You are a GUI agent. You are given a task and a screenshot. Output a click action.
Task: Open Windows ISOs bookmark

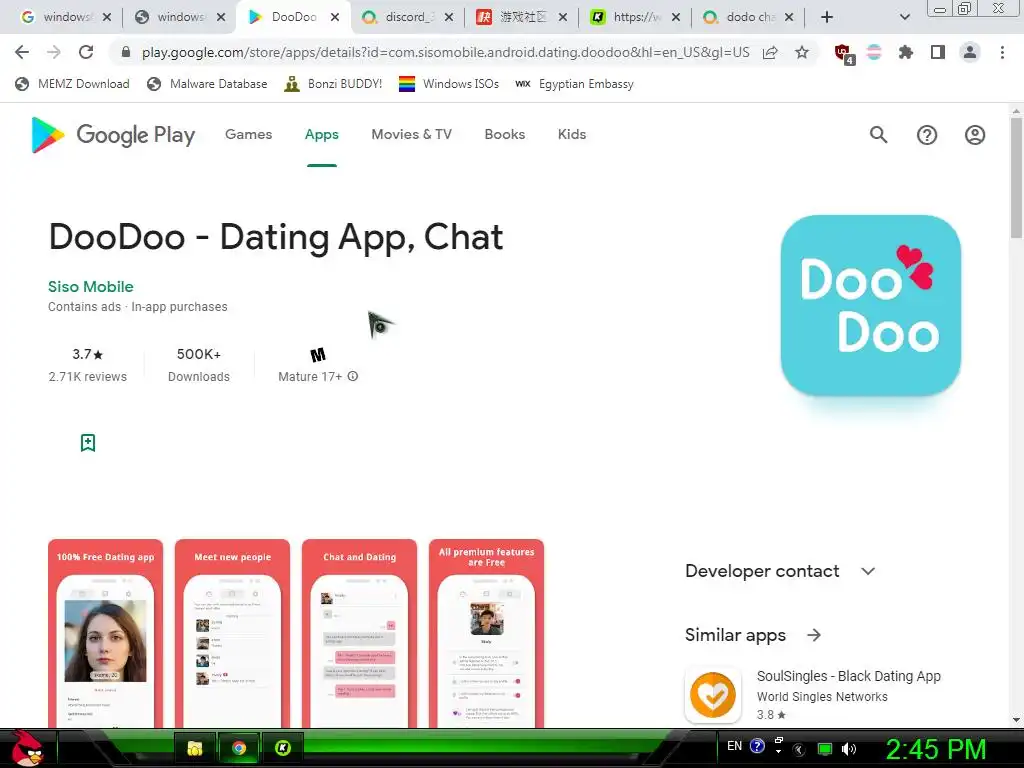tap(449, 84)
